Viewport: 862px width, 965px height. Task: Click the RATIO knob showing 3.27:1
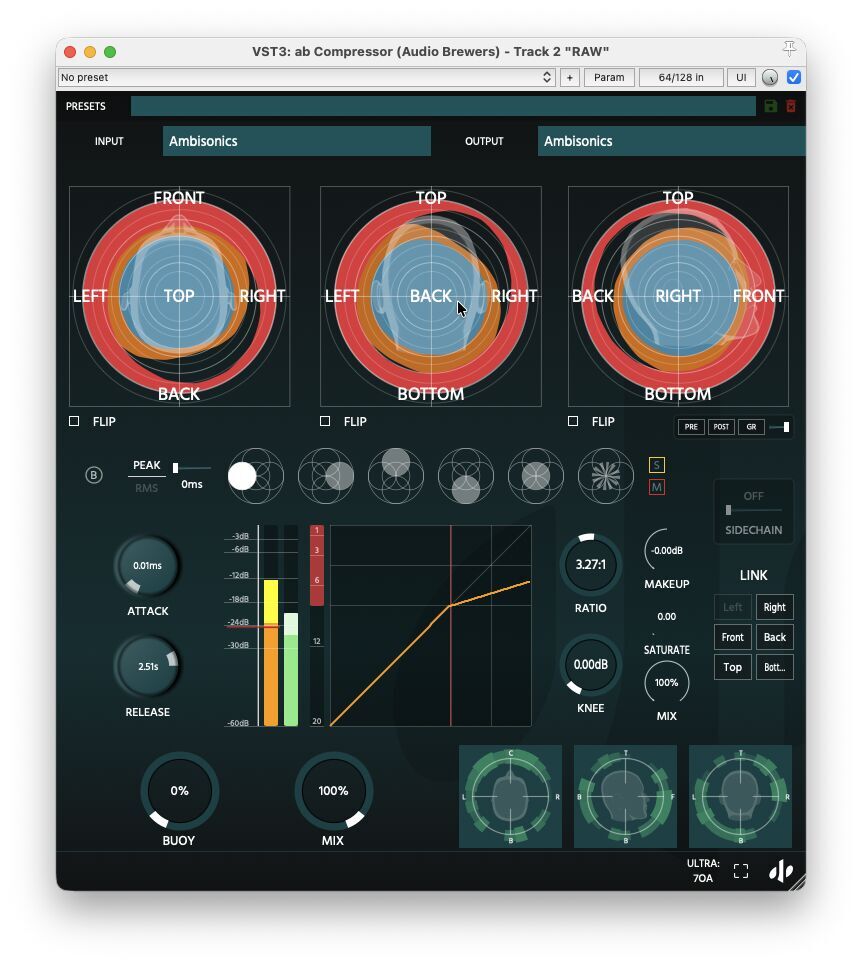(x=590, y=564)
